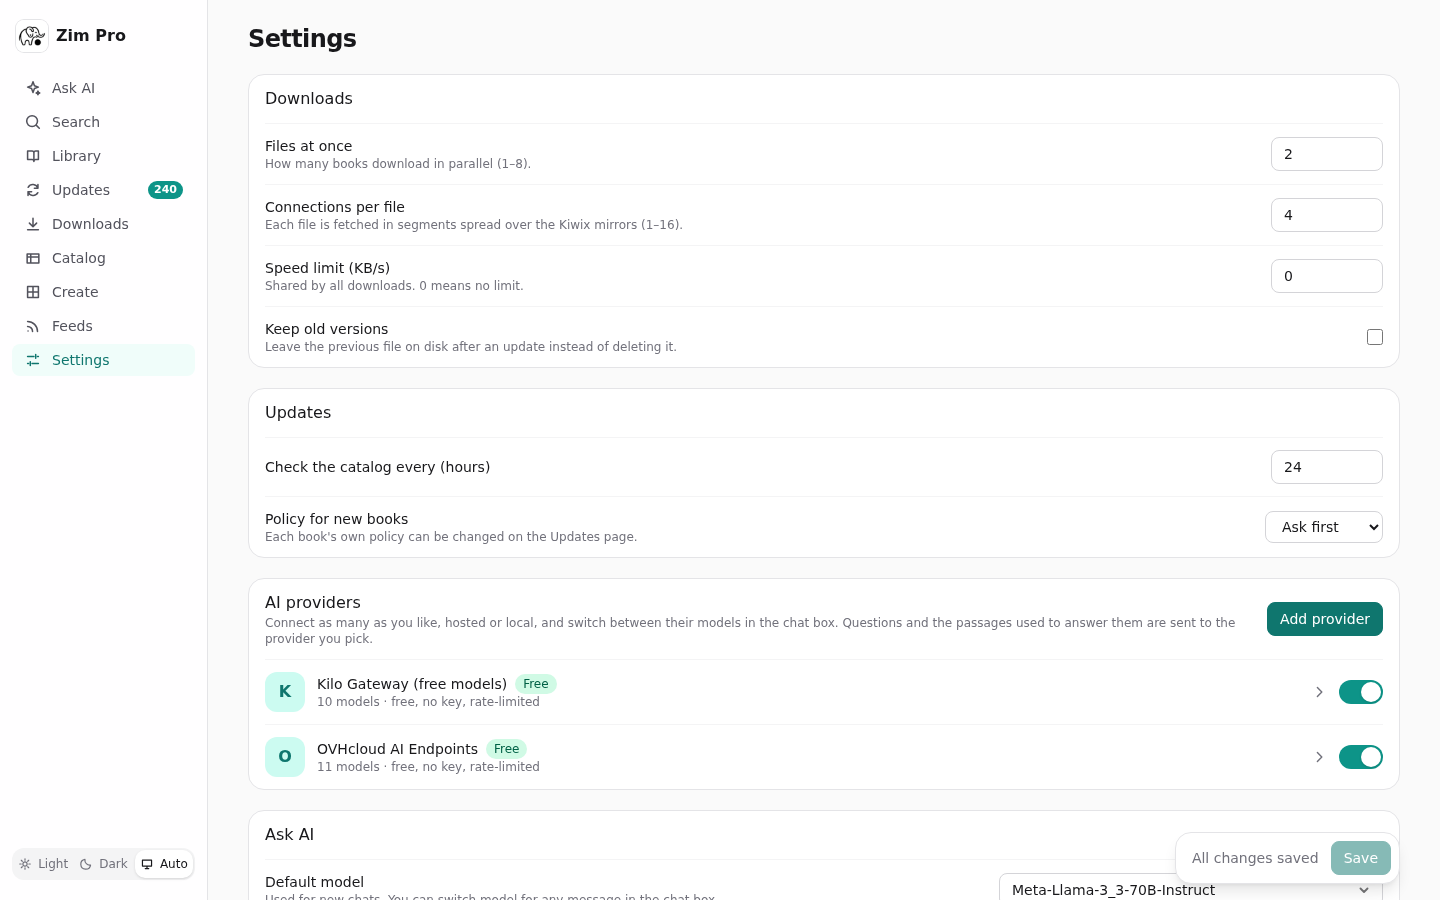
Task: Click the Kilo Gateway K avatar
Action: [285, 692]
